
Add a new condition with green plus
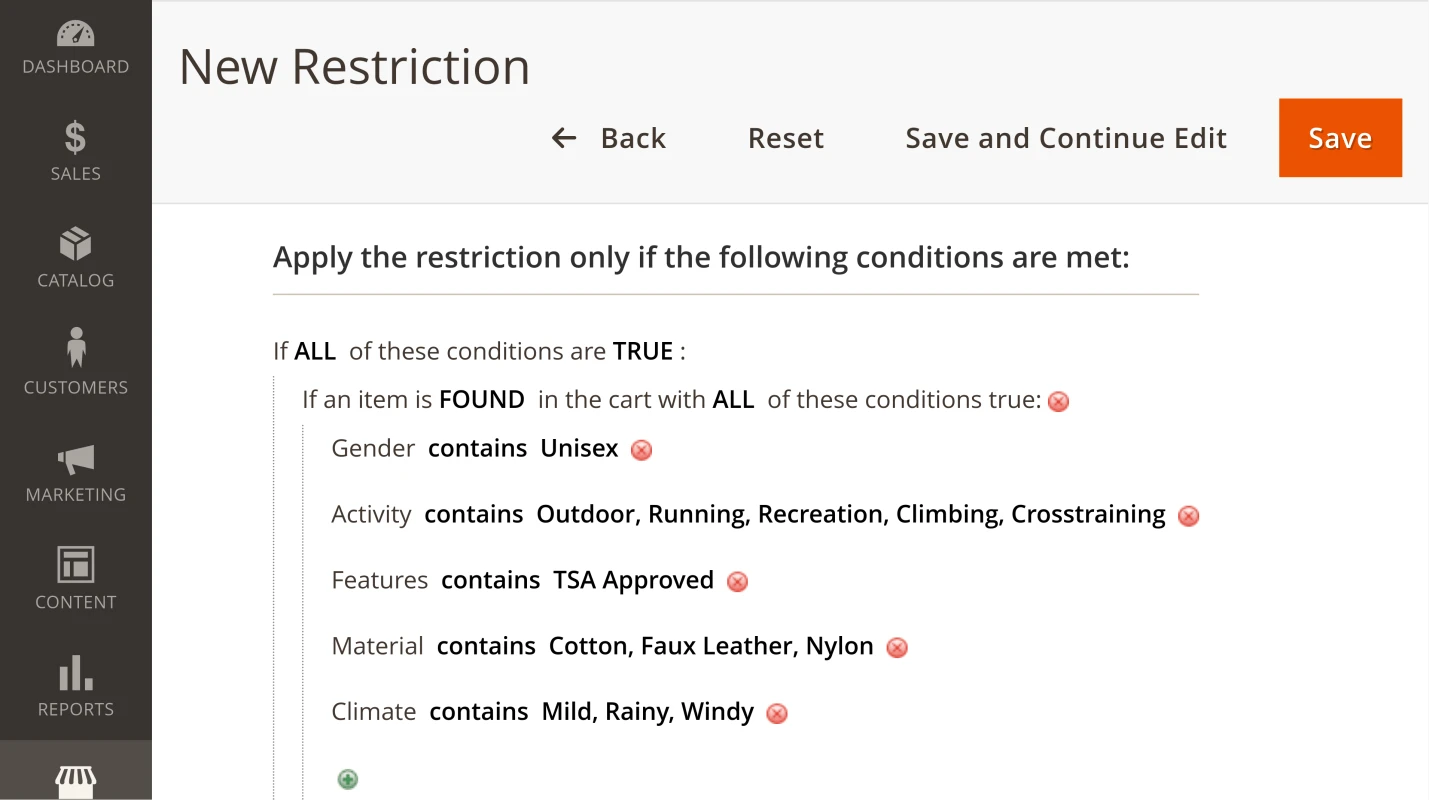tap(347, 779)
